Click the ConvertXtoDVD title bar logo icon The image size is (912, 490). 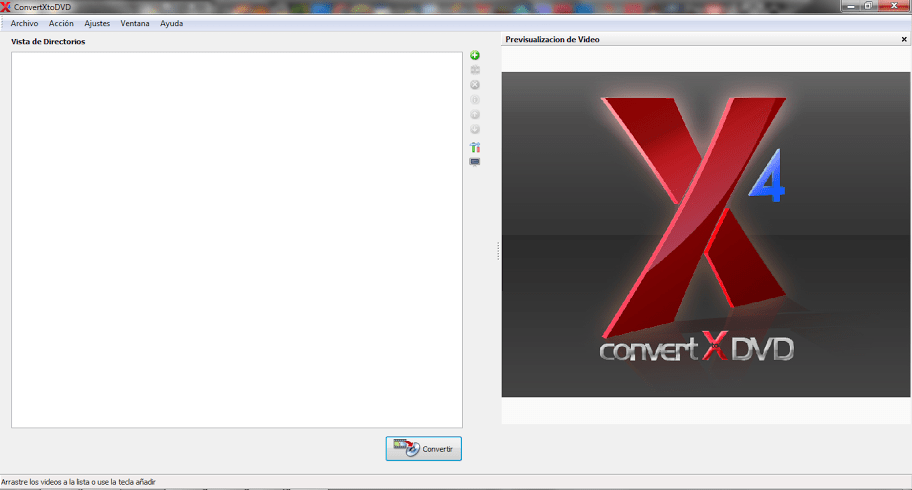[5, 7]
